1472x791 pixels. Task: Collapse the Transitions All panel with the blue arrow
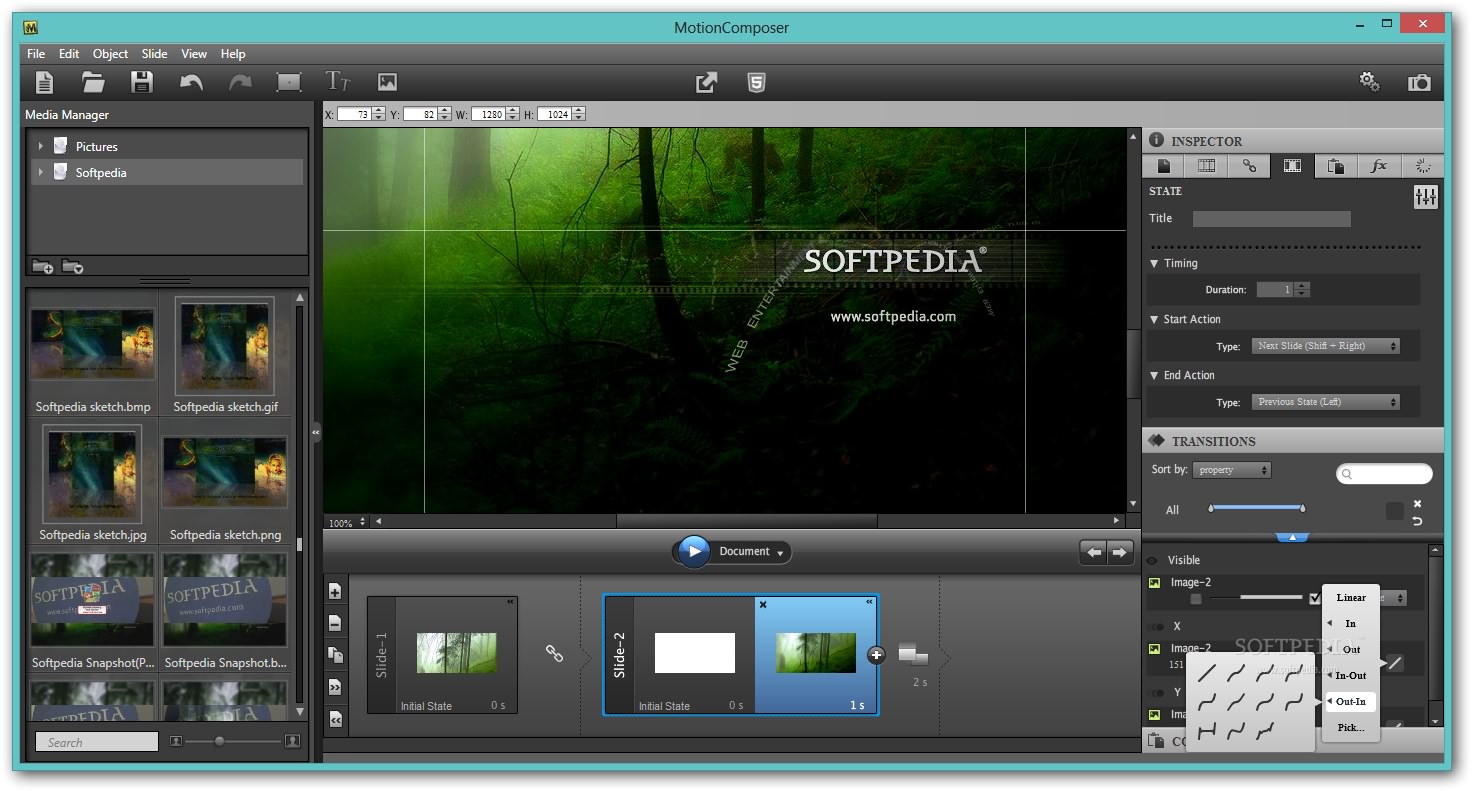[x=1292, y=537]
